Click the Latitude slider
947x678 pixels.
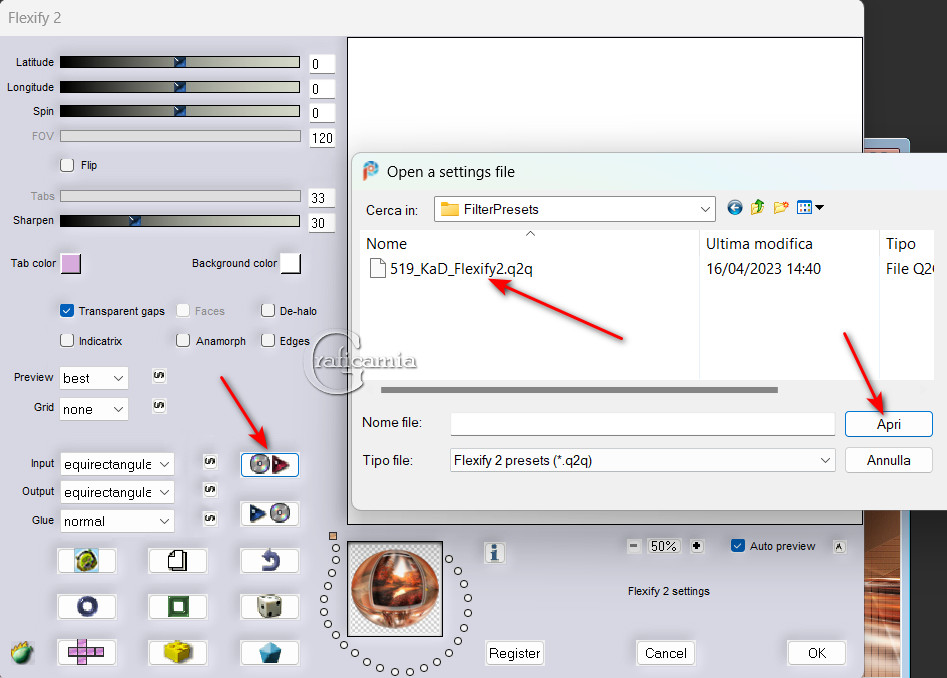(180, 62)
